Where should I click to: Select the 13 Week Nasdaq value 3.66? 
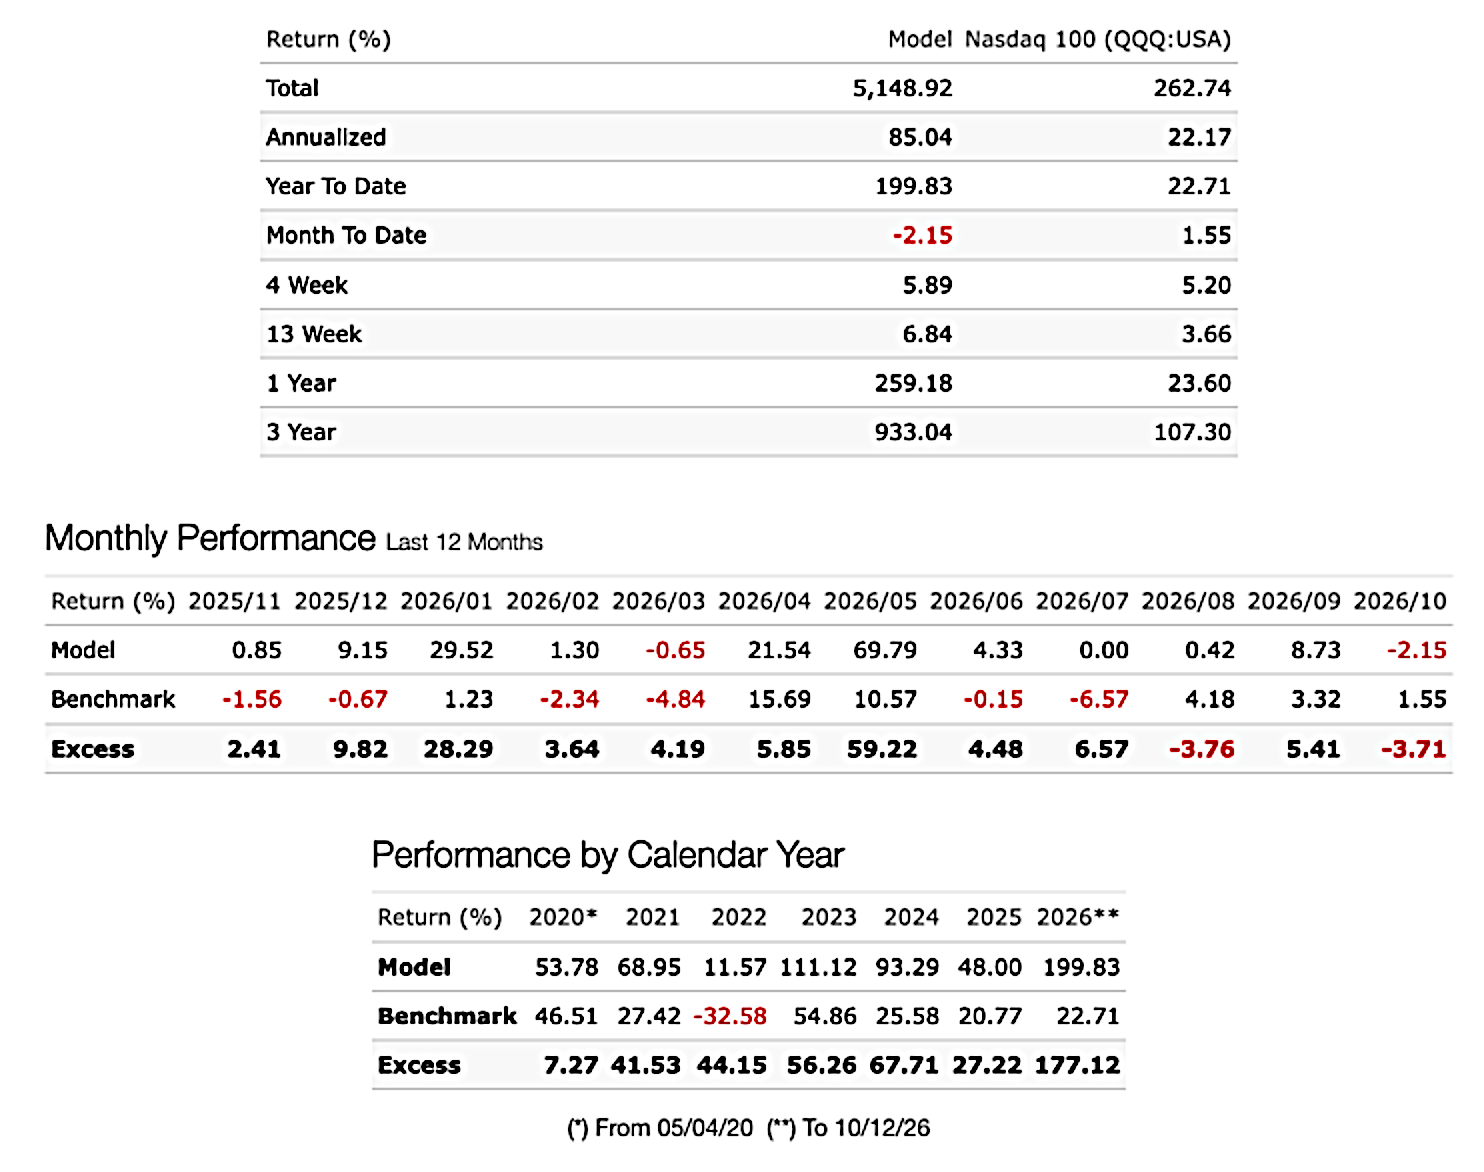(1206, 334)
